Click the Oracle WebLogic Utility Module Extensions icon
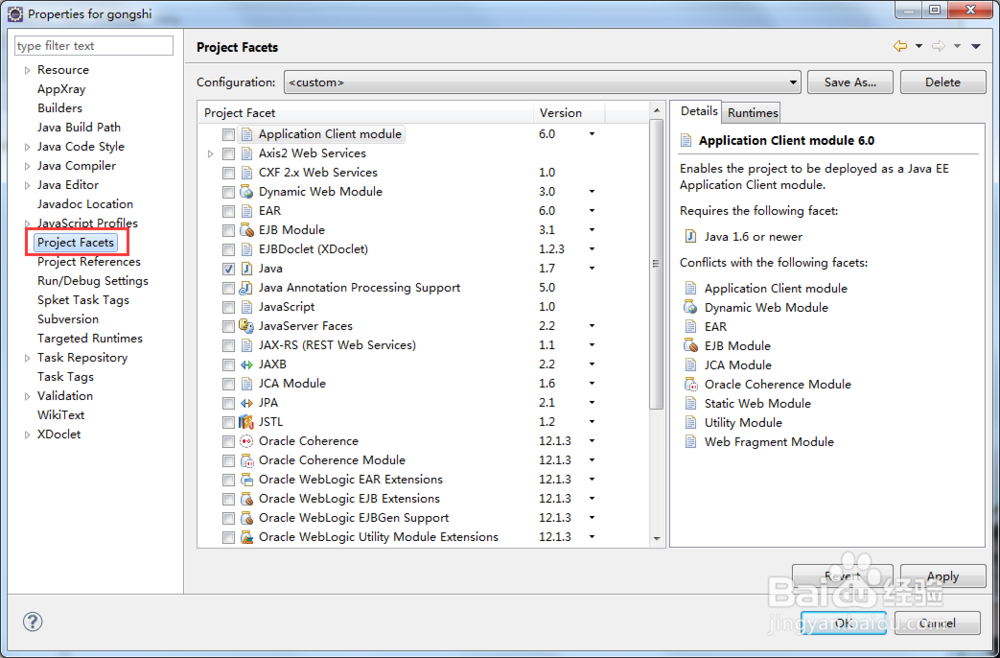 point(246,537)
